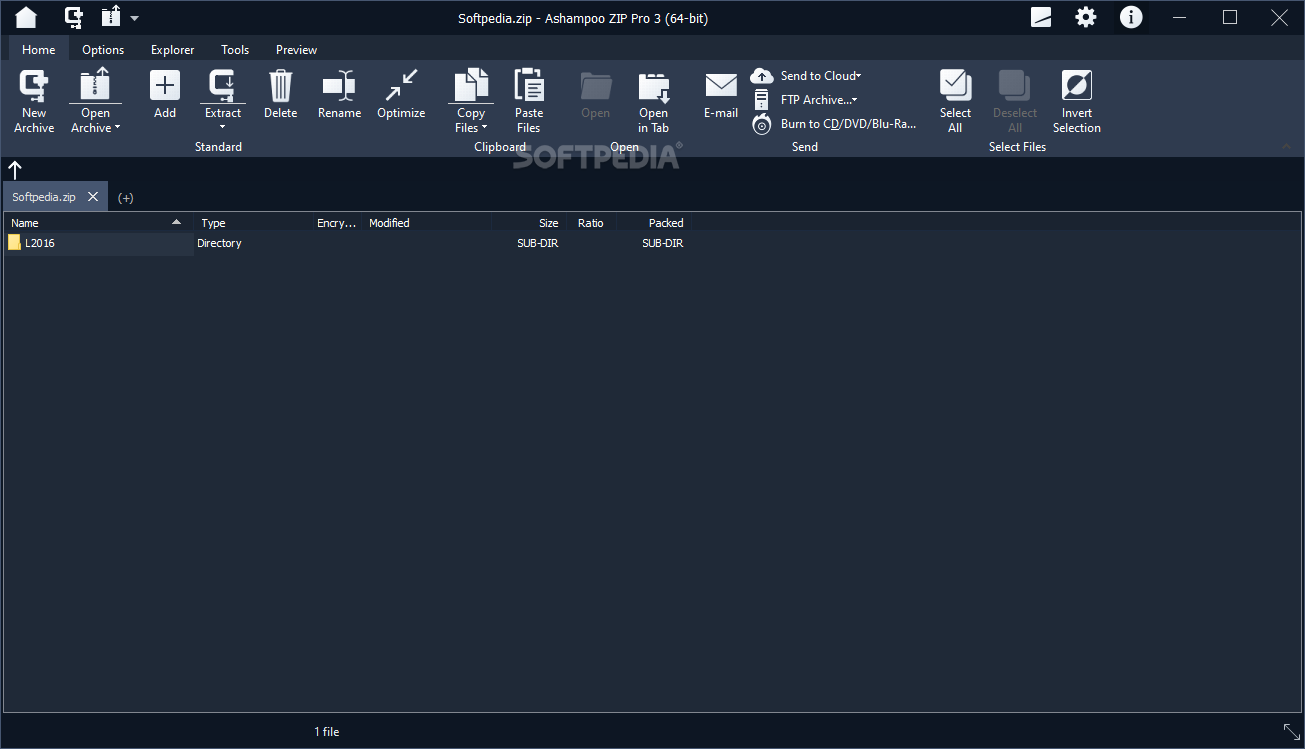
Task: Click the Extract ribbon icon
Action: pyautogui.click(x=223, y=84)
